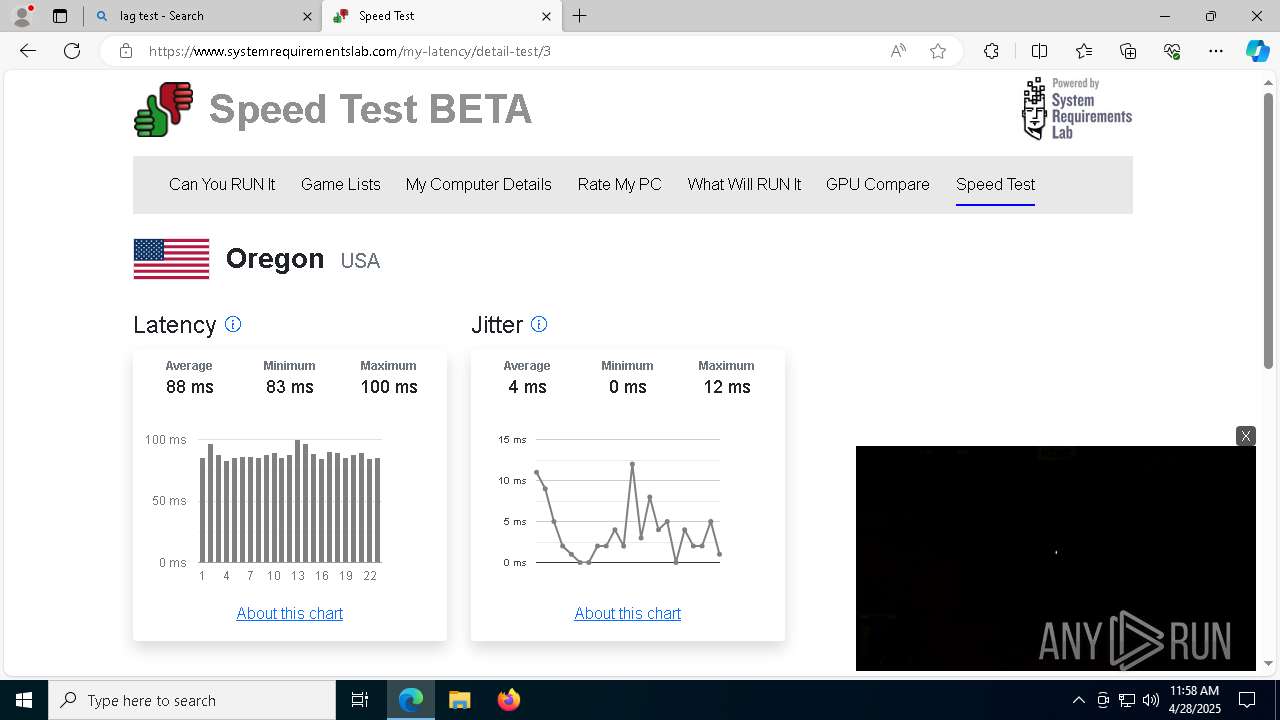1280x720 pixels.
Task: Close the video overlay with X
Action: 1245,436
